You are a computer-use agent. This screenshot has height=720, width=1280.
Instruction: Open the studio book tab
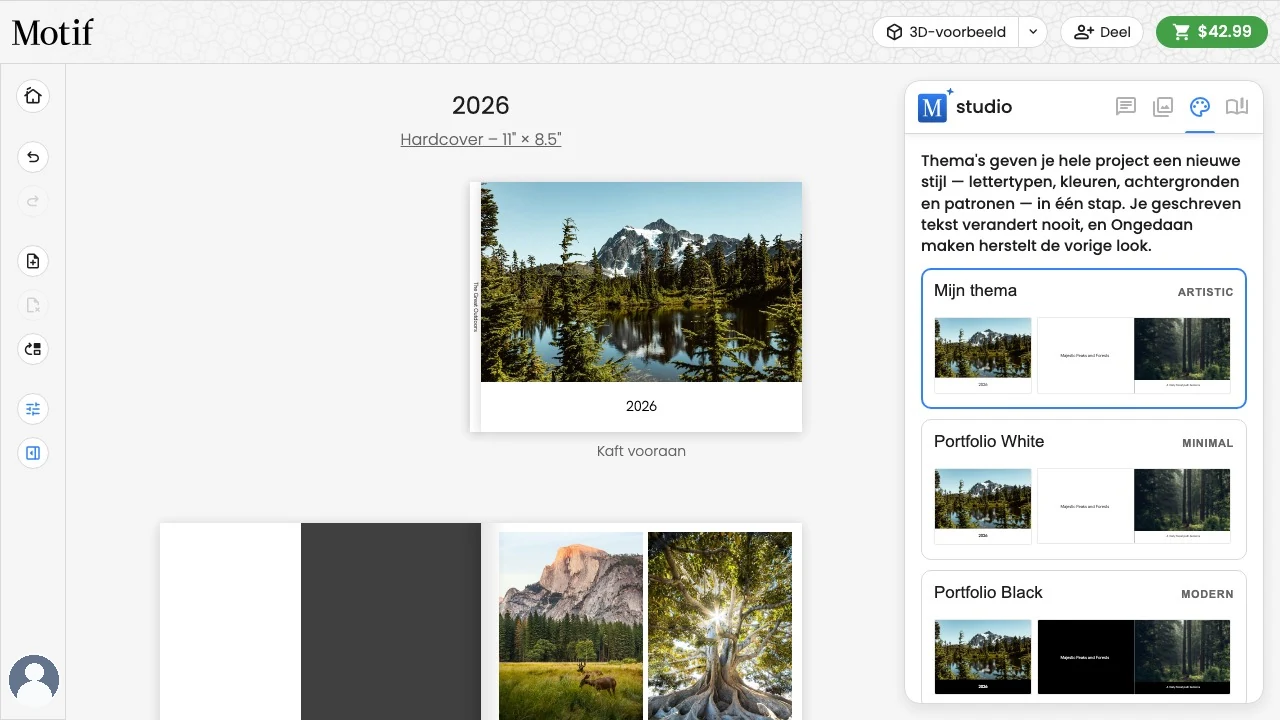[x=1237, y=107]
